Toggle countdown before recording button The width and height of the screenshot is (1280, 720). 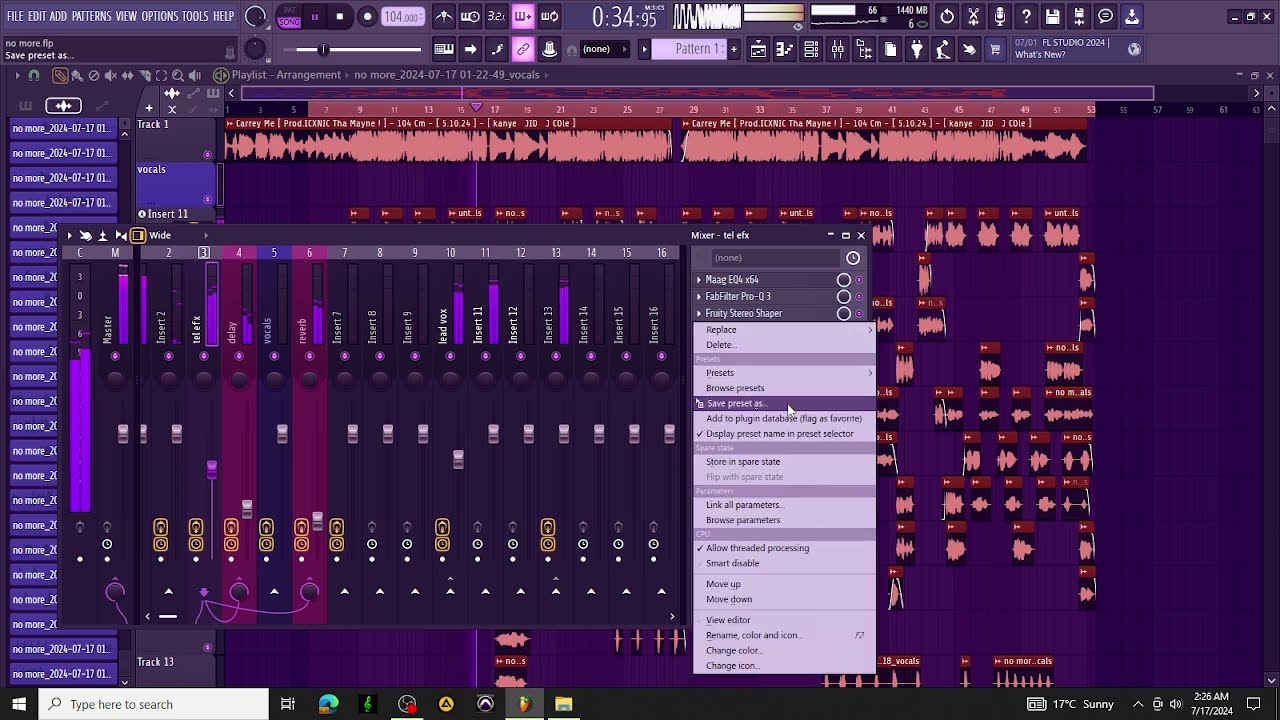coord(496,16)
